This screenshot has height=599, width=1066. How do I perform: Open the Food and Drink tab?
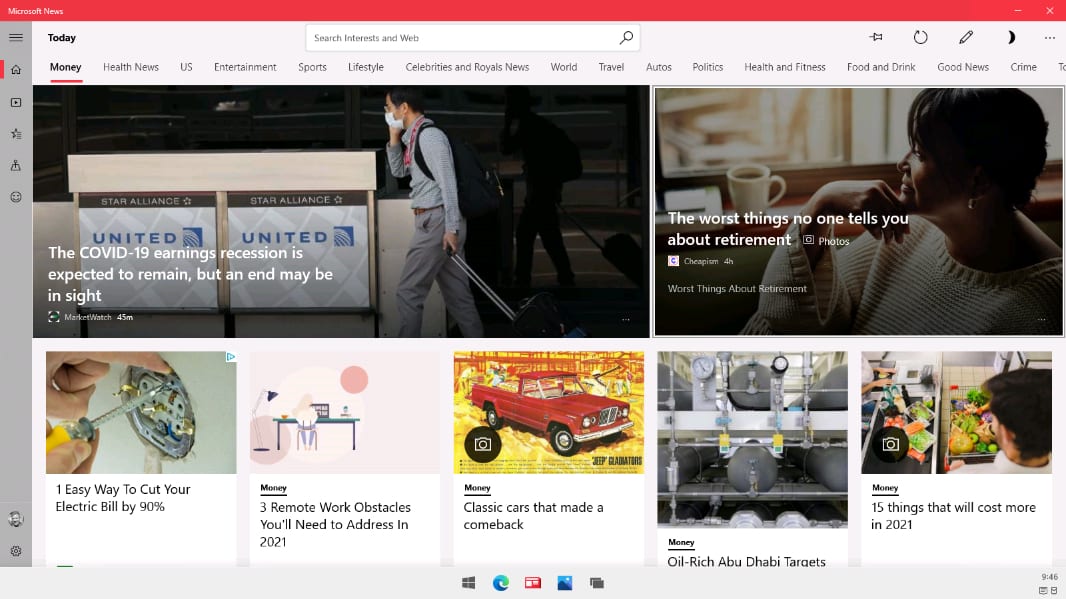coord(881,67)
